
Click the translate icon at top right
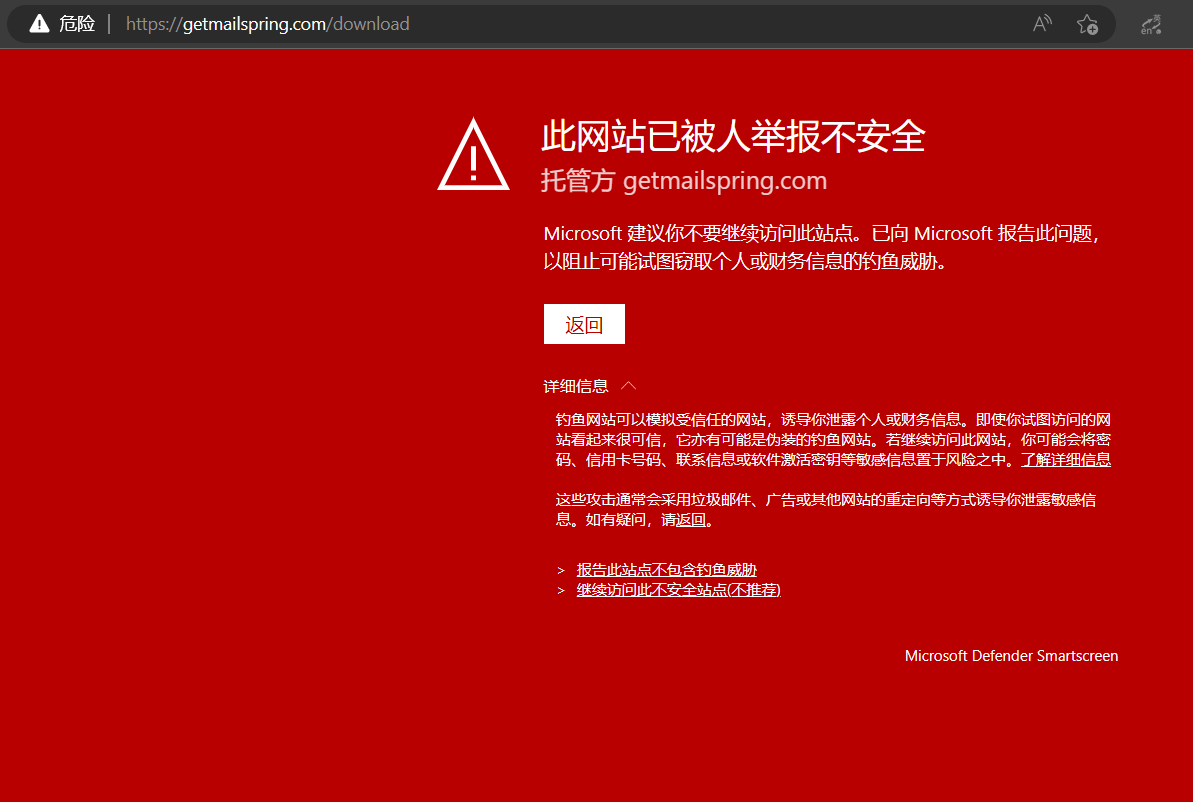click(x=1151, y=24)
